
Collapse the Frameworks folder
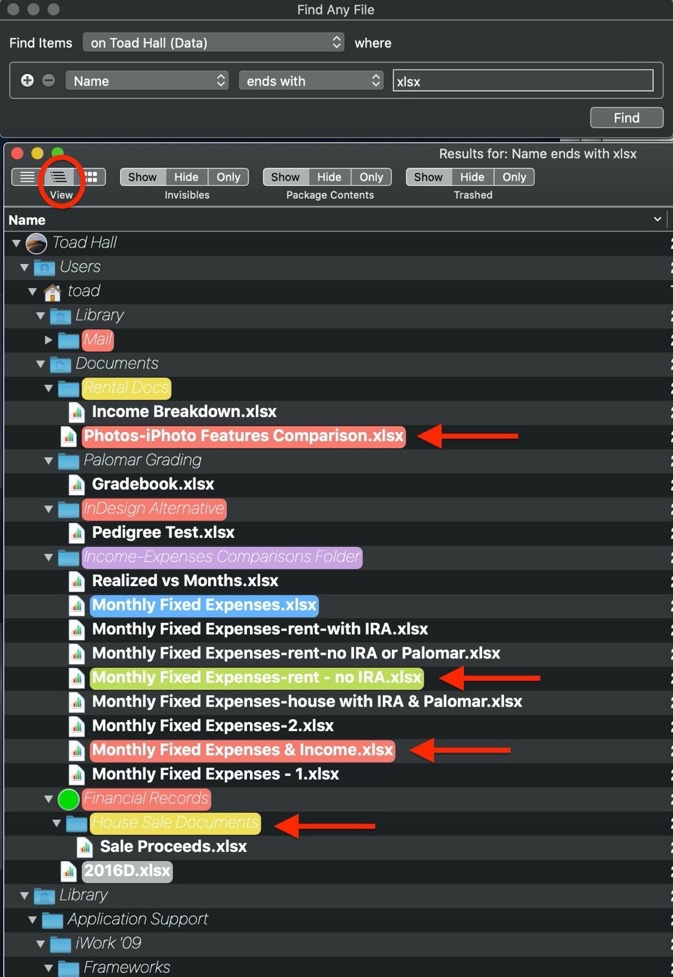point(49,968)
